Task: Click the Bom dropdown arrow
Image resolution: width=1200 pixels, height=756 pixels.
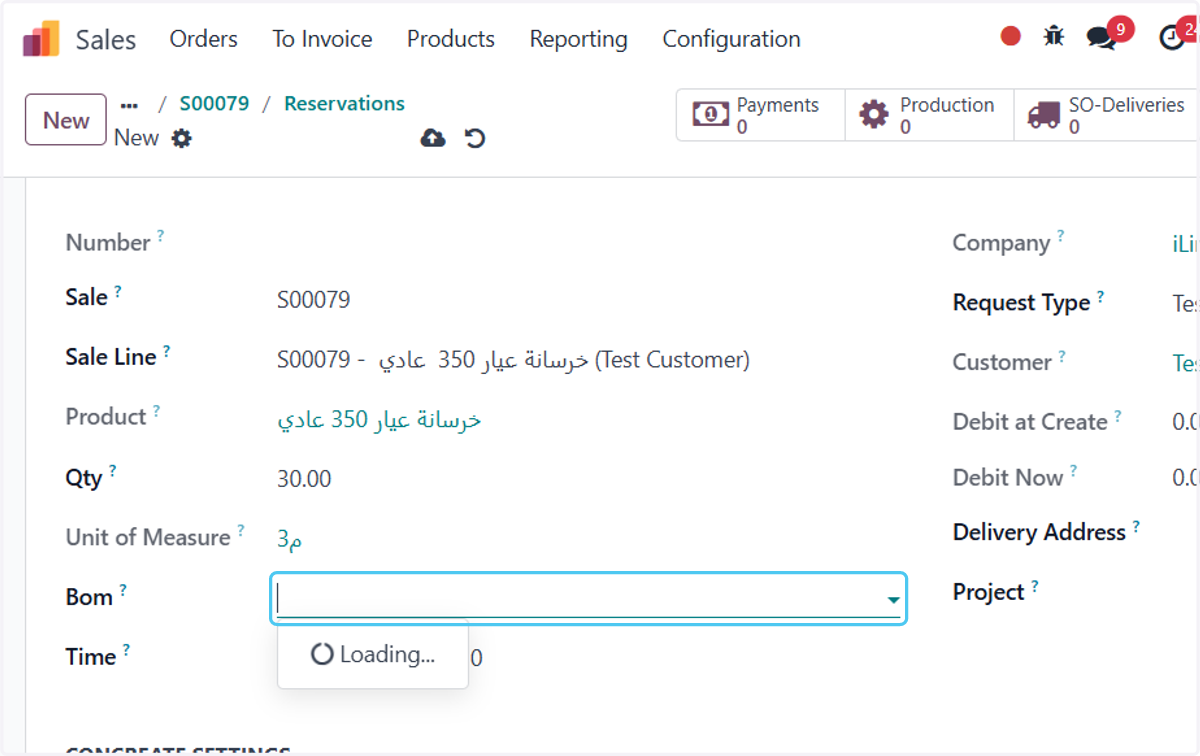Action: click(x=893, y=600)
